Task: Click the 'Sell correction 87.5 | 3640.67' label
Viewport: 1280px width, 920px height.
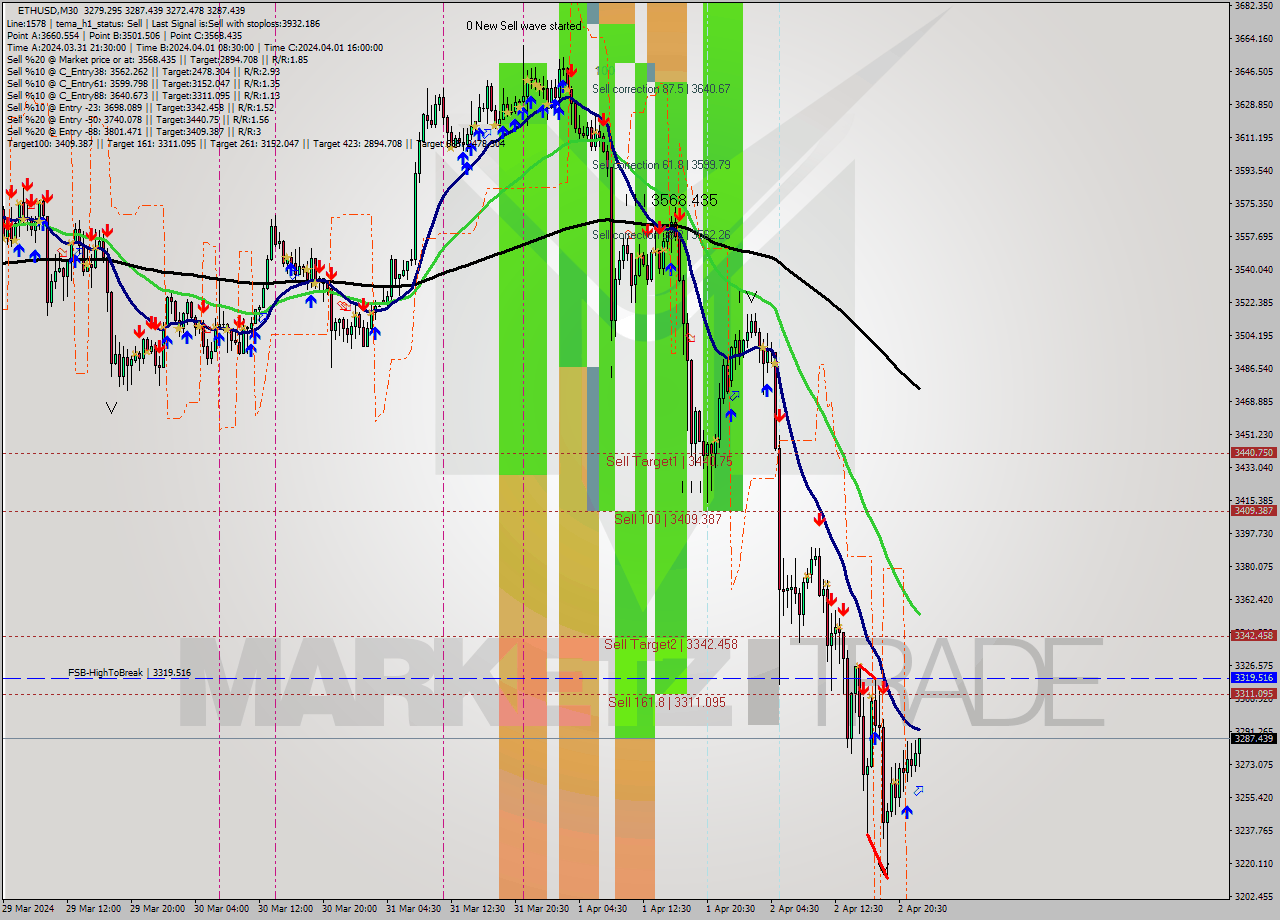Action: tap(661, 89)
